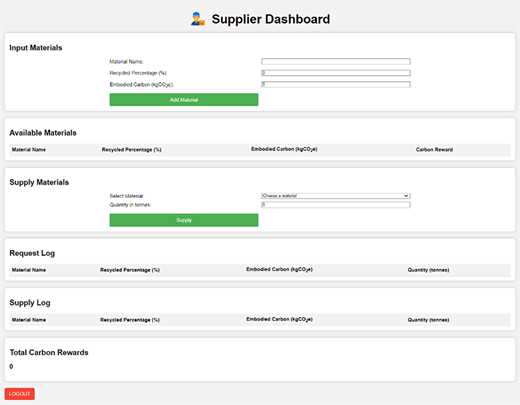Click the red Logout button
This screenshot has width=520, height=405.
(20, 394)
